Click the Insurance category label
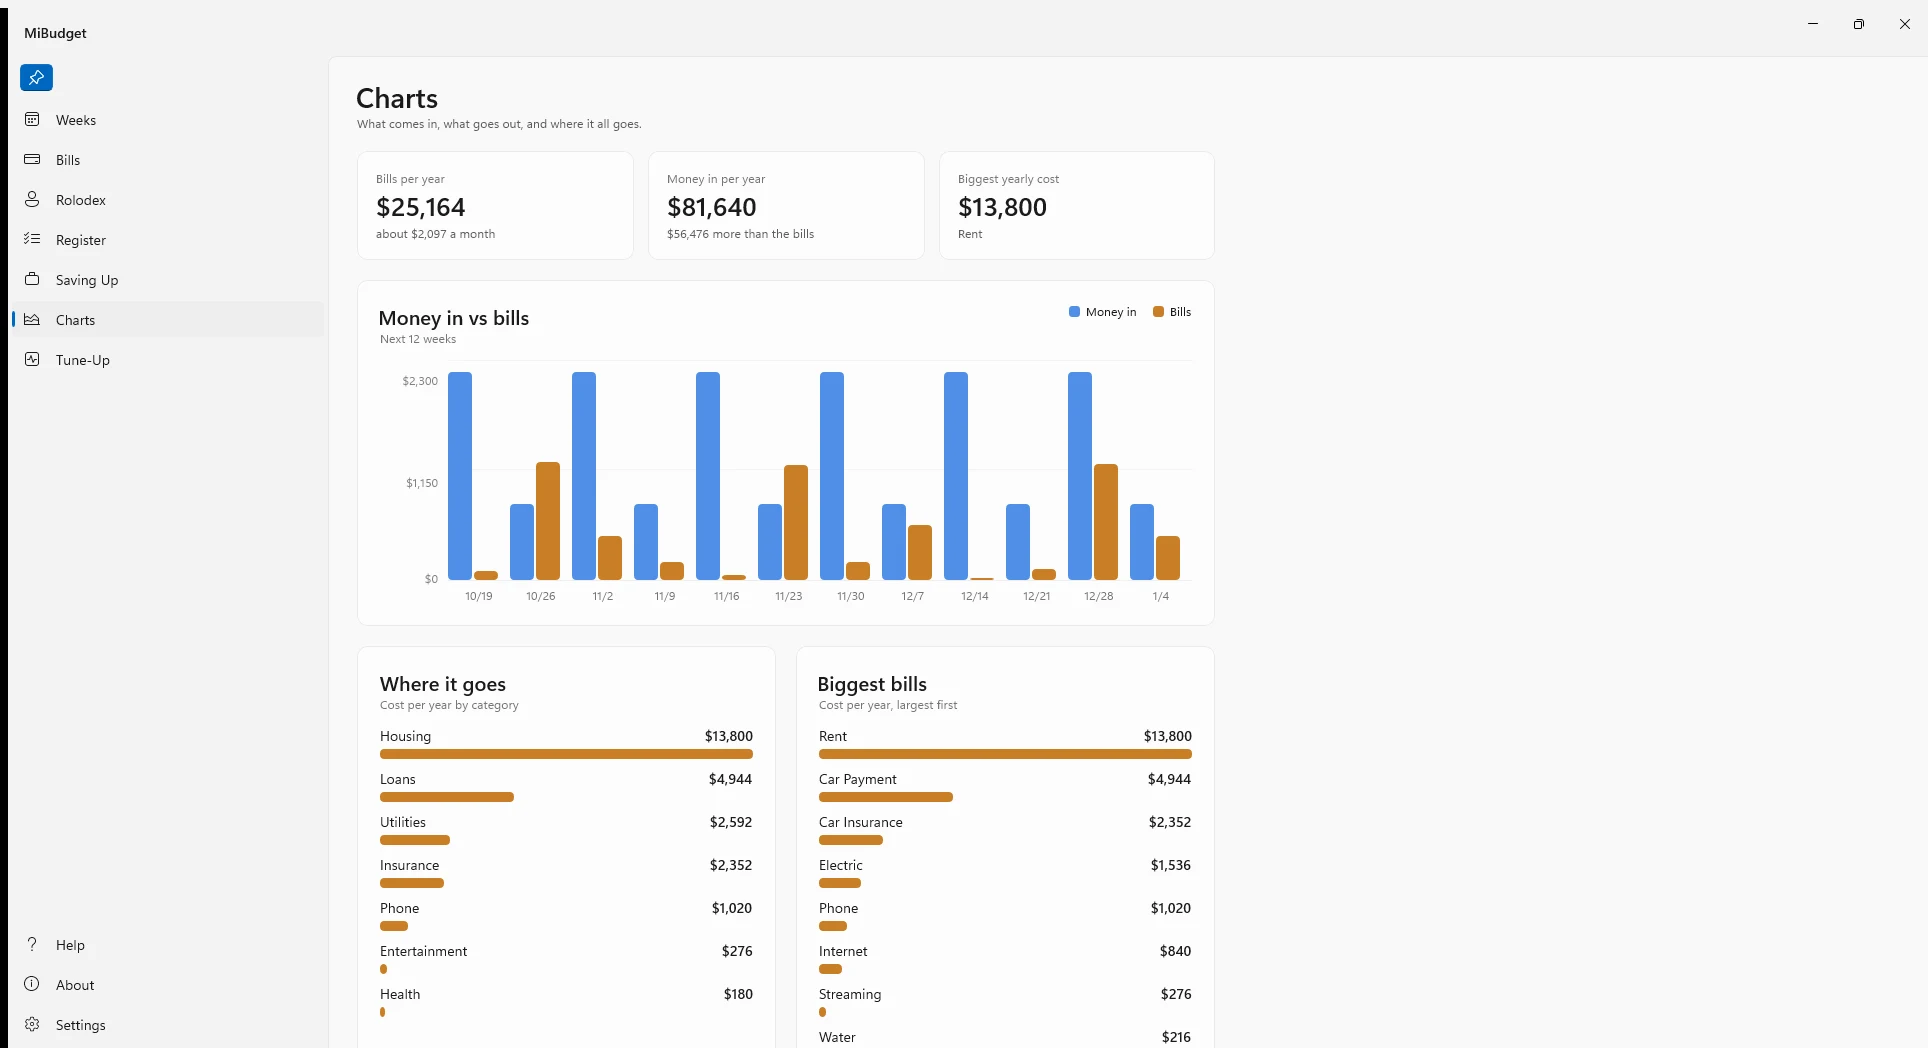 coord(410,865)
